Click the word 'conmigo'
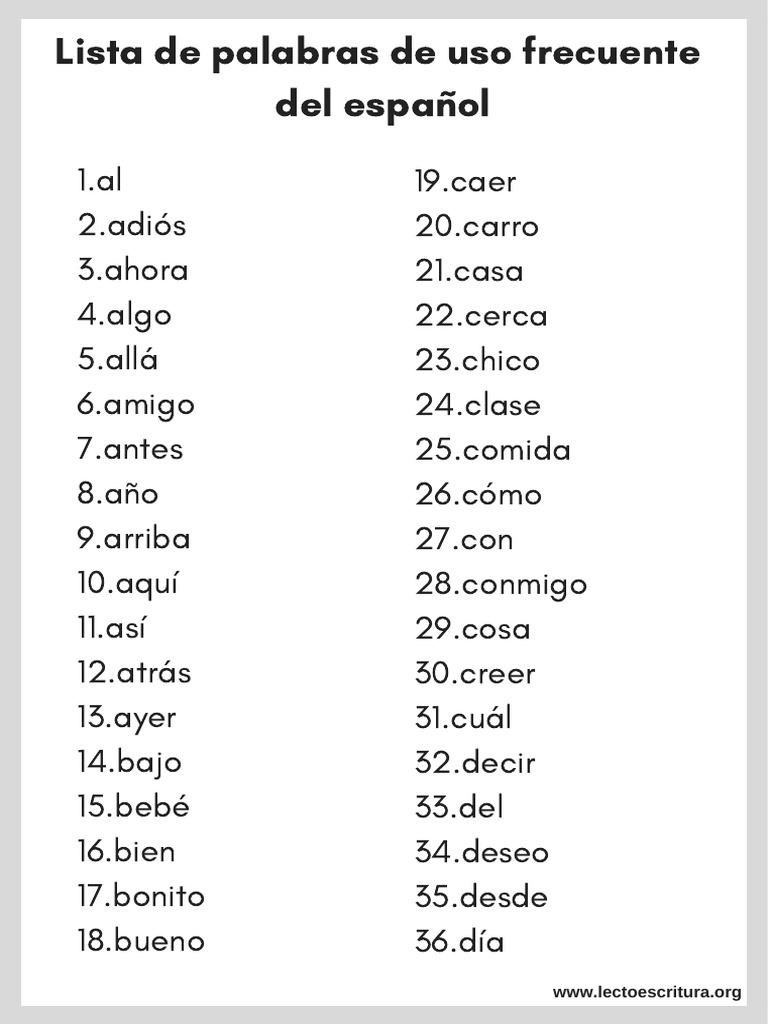 pyautogui.click(x=524, y=584)
